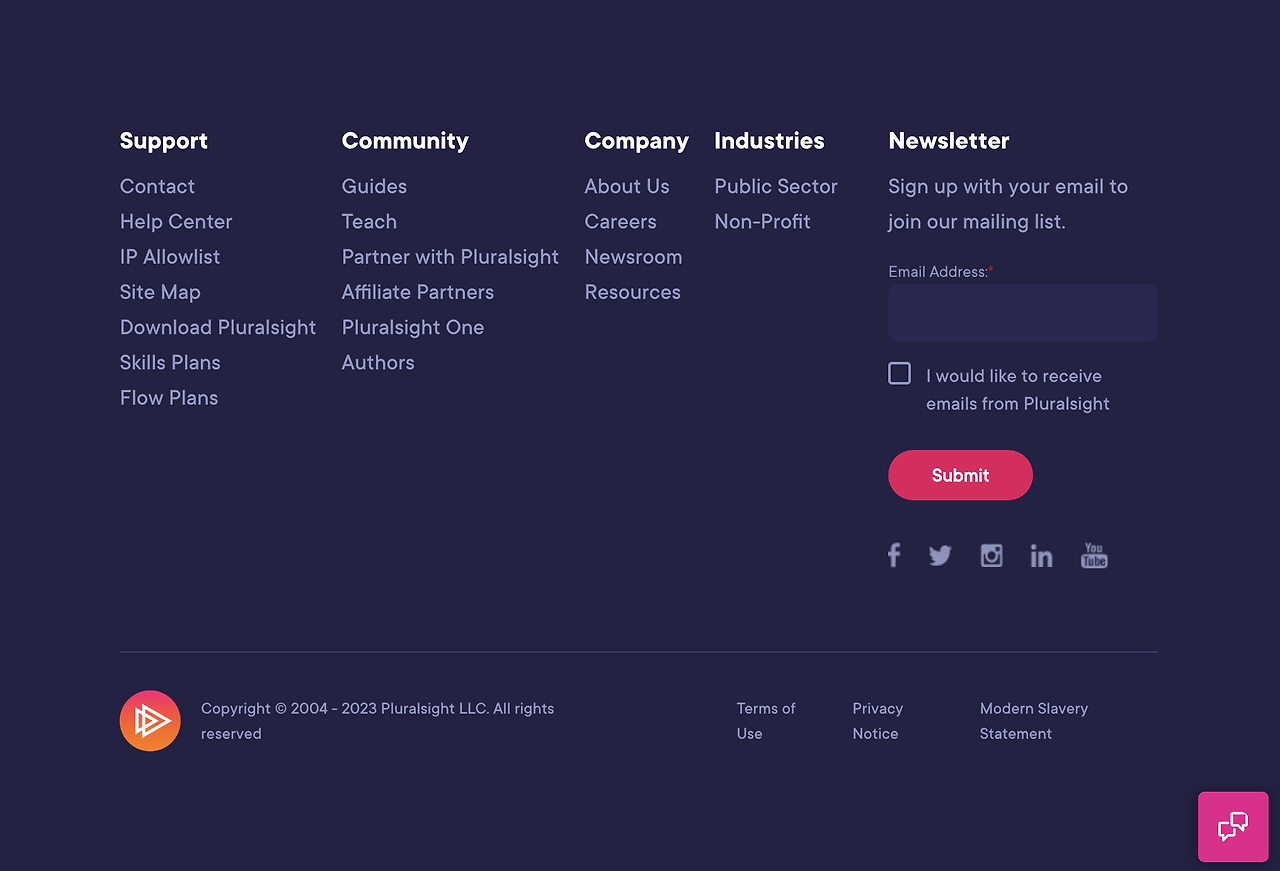Click the Pluralsight logo in footer
1280x871 pixels.
pyautogui.click(x=150, y=721)
